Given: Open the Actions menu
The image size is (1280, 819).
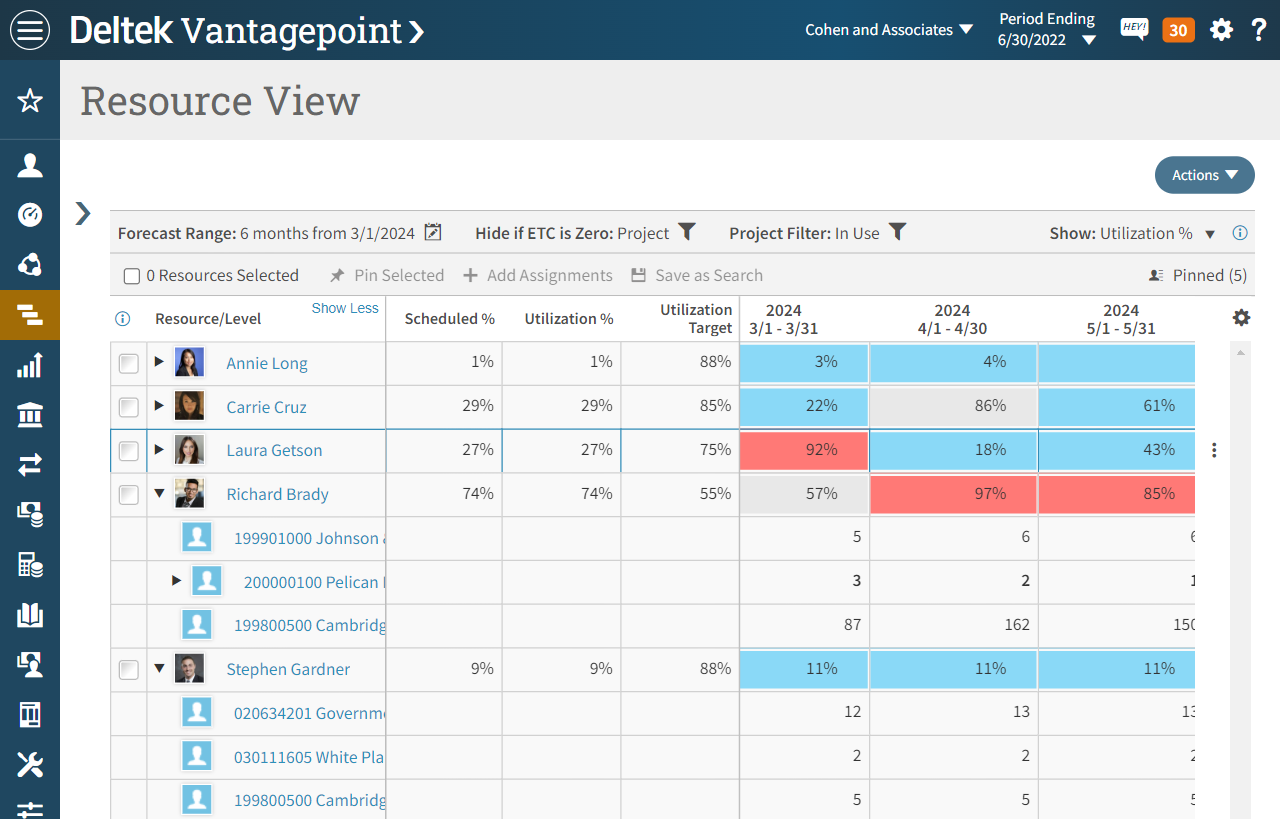Looking at the screenshot, I should tap(1204, 175).
